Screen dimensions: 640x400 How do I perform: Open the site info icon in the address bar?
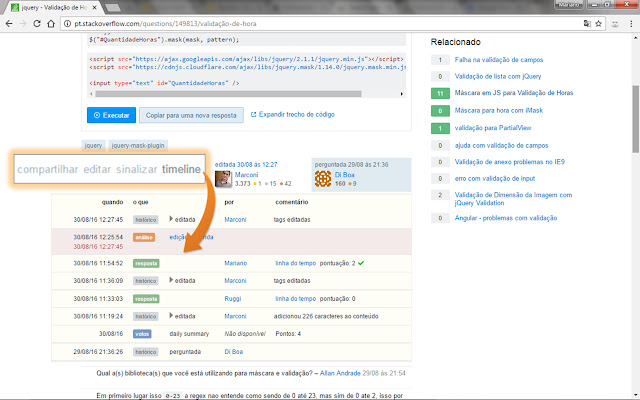point(67,24)
